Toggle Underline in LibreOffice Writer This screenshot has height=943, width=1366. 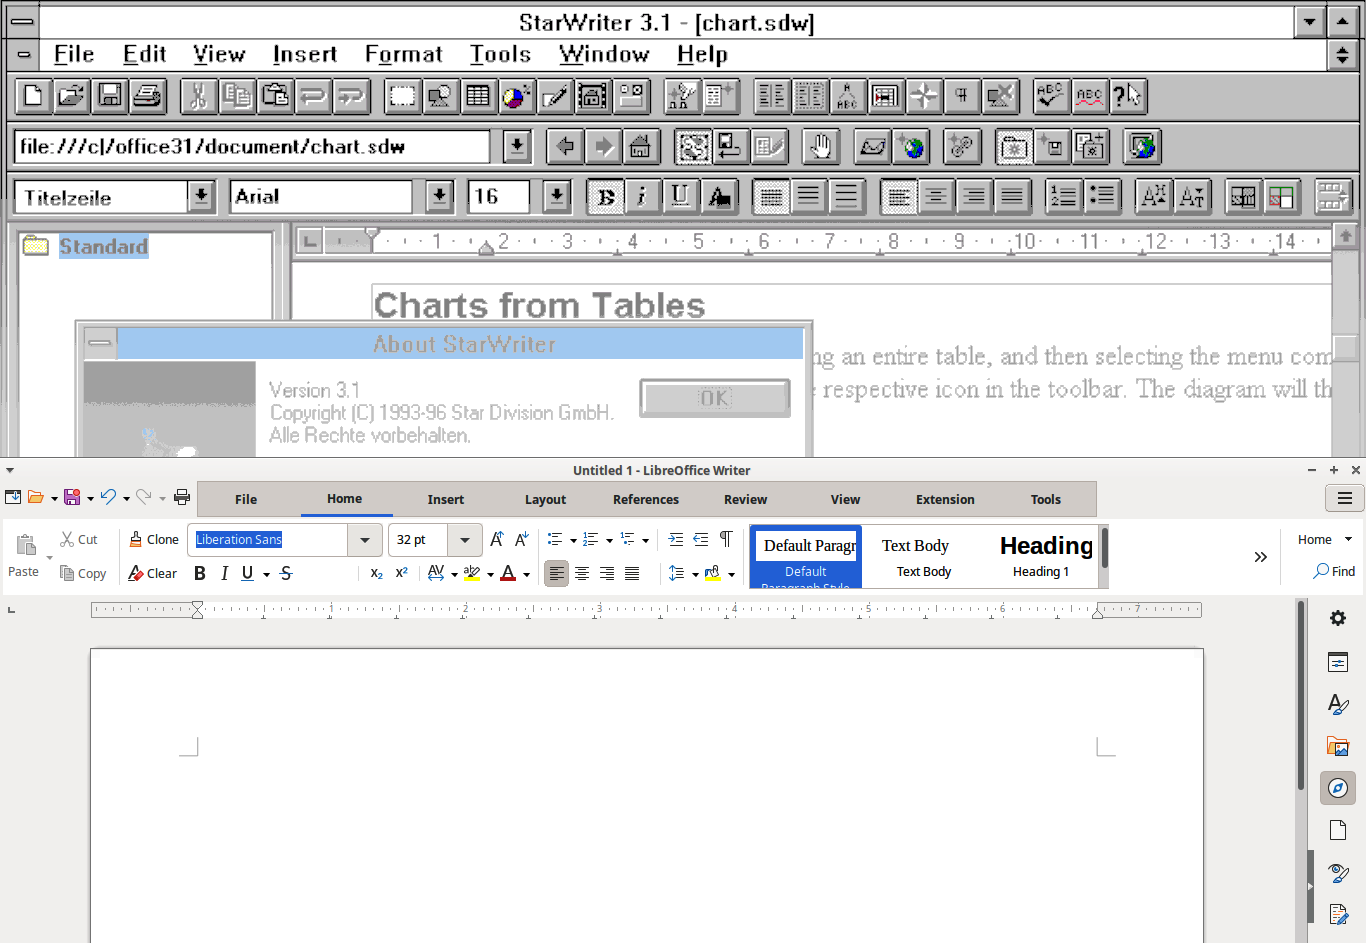pos(247,573)
